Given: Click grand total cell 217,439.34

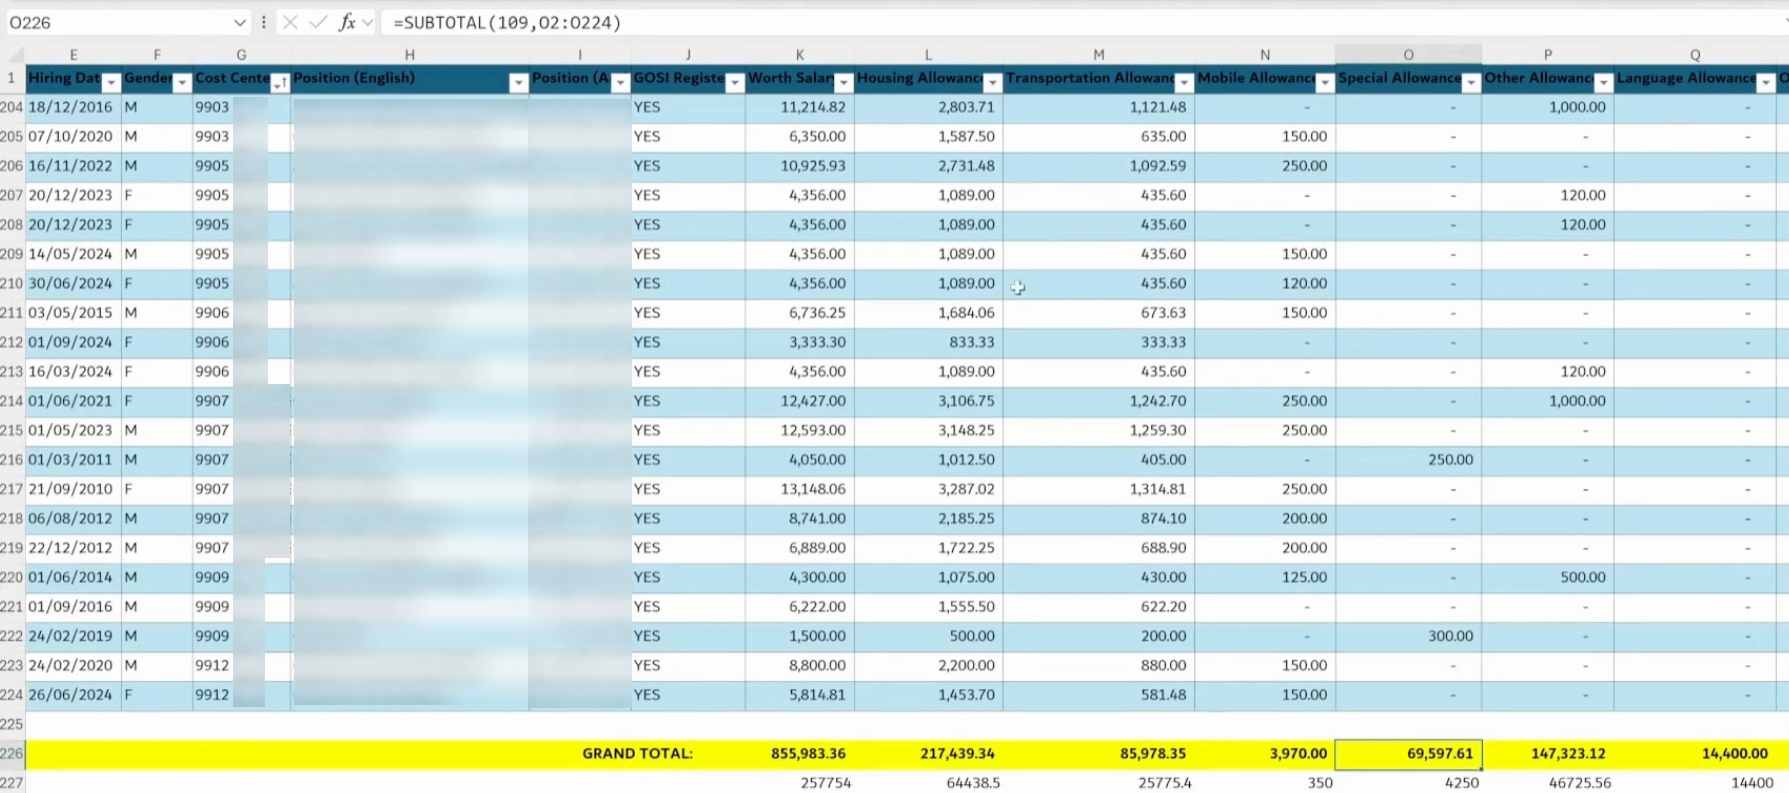Looking at the screenshot, I should coord(929,754).
